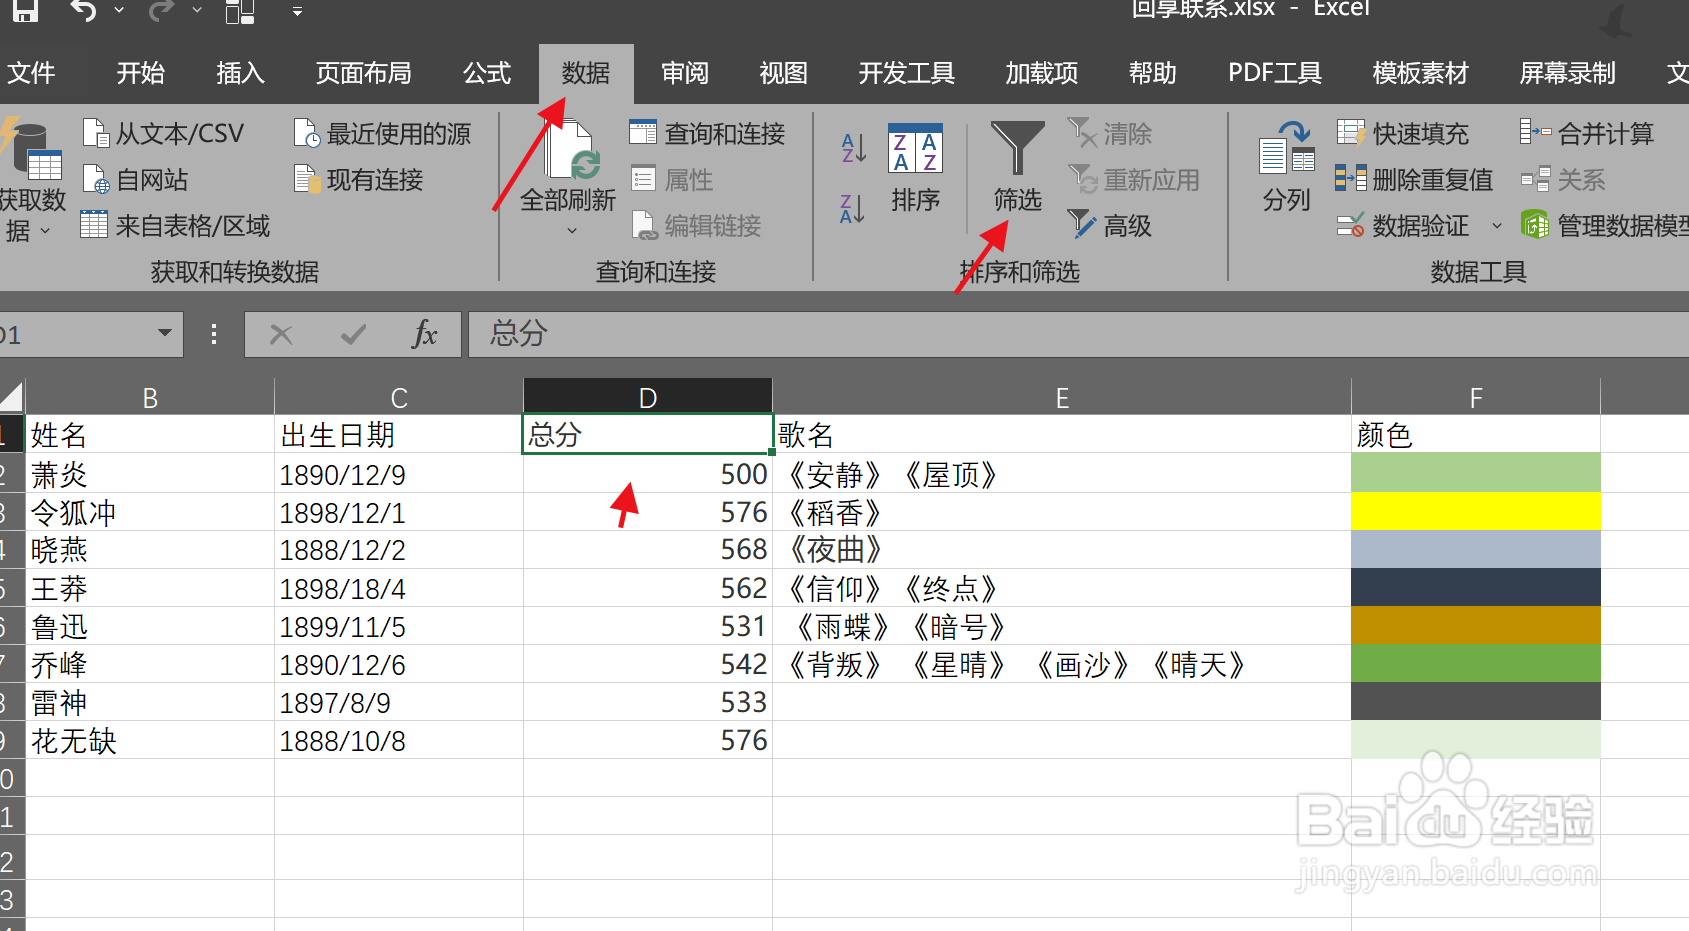The height and width of the screenshot is (931, 1689).
Task: Open the 加载项 ribbon tab
Action: (1042, 73)
